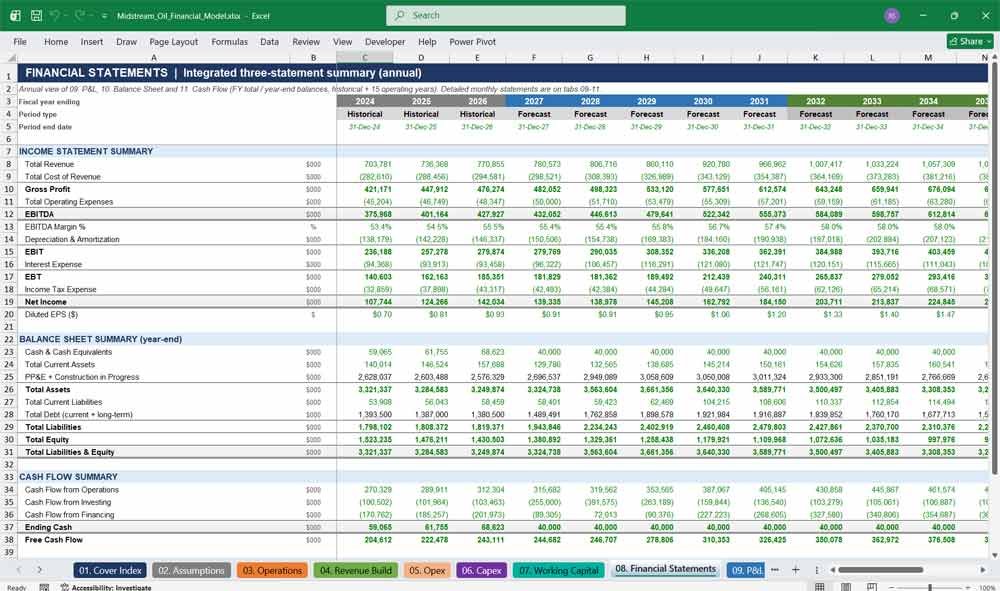The height and width of the screenshot is (591, 1000).
Task: Open the Page Layout ribbon tab
Action: click(173, 41)
